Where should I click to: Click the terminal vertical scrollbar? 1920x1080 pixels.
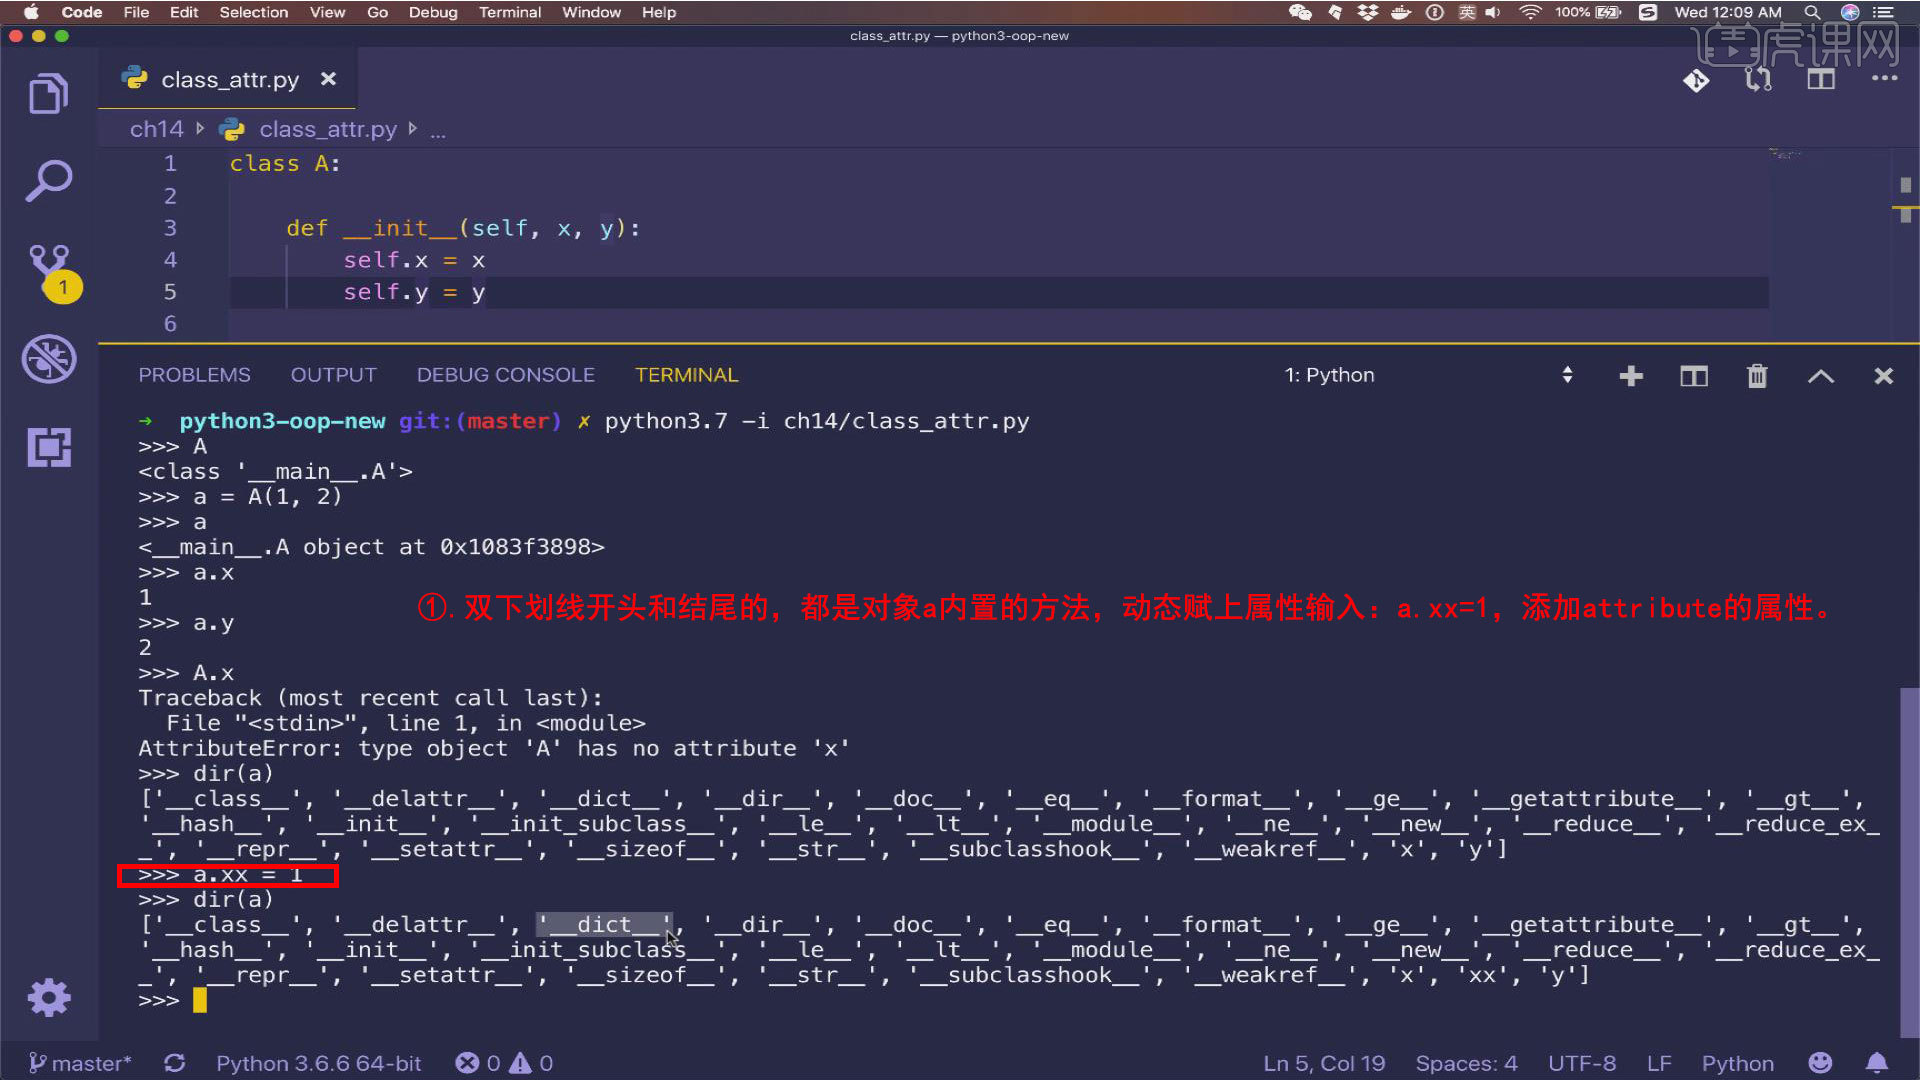[x=1908, y=860]
